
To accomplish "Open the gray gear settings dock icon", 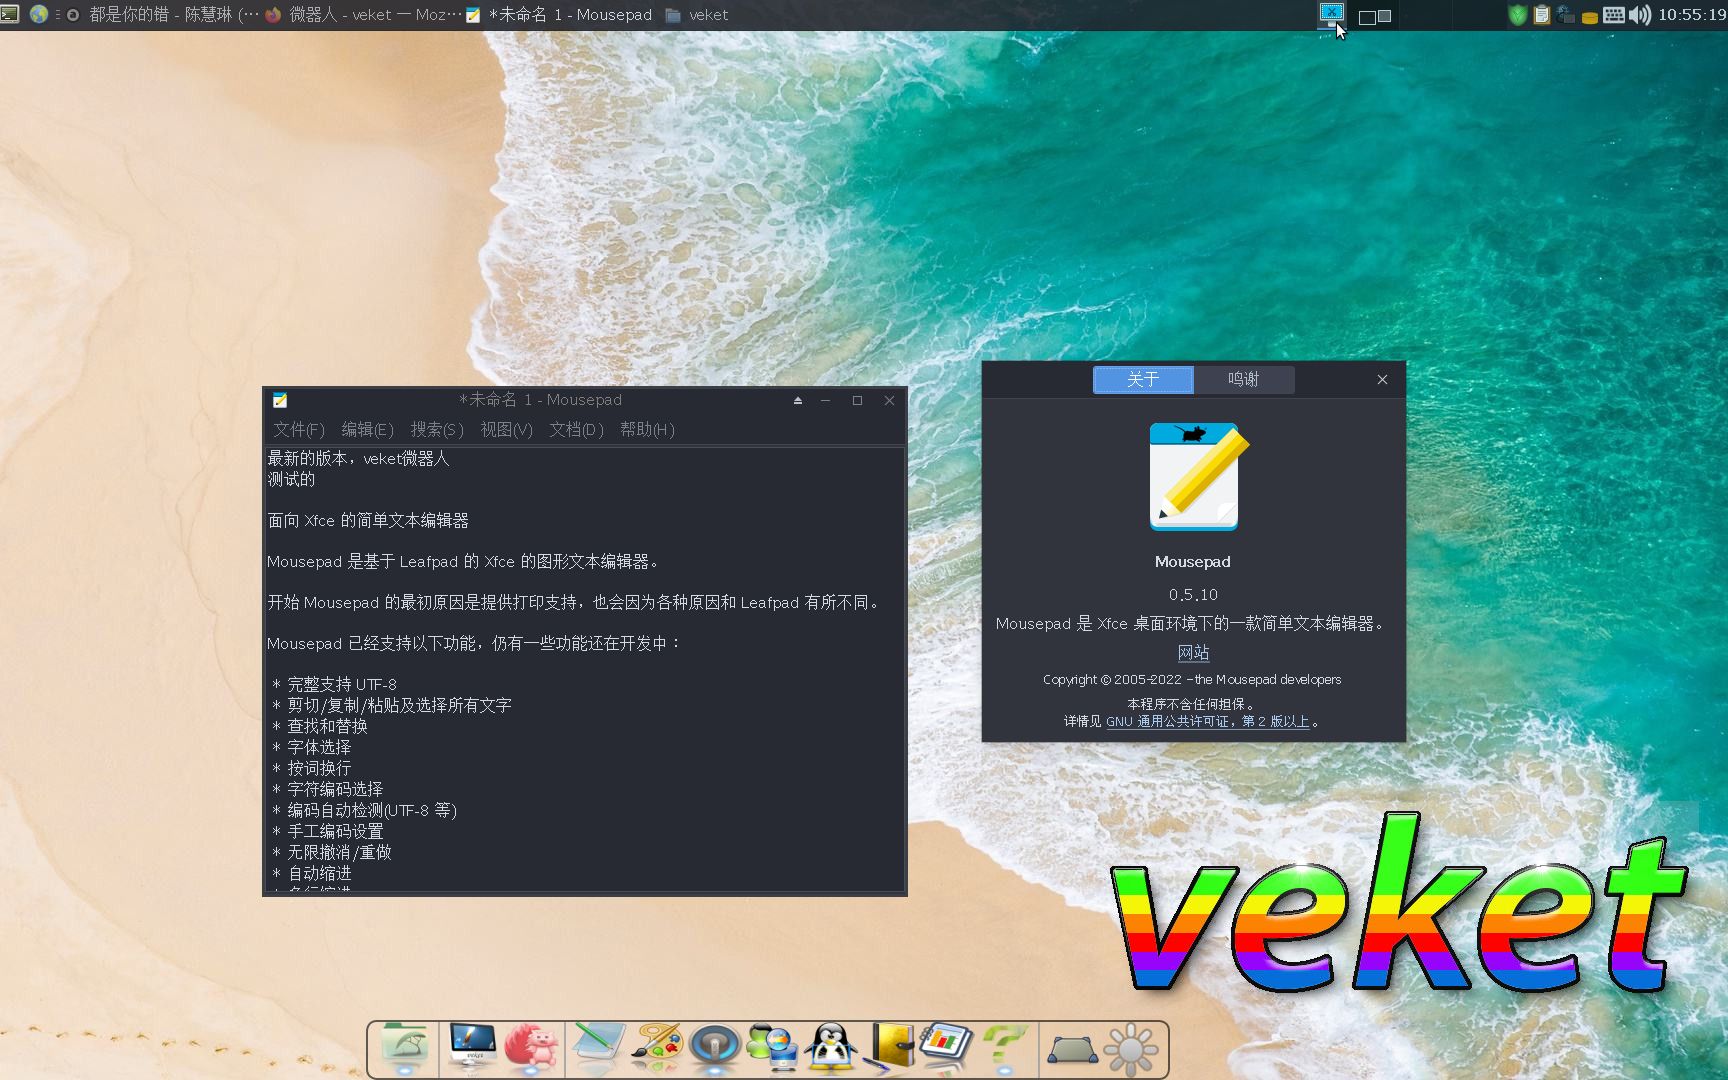I will click(x=1131, y=1050).
